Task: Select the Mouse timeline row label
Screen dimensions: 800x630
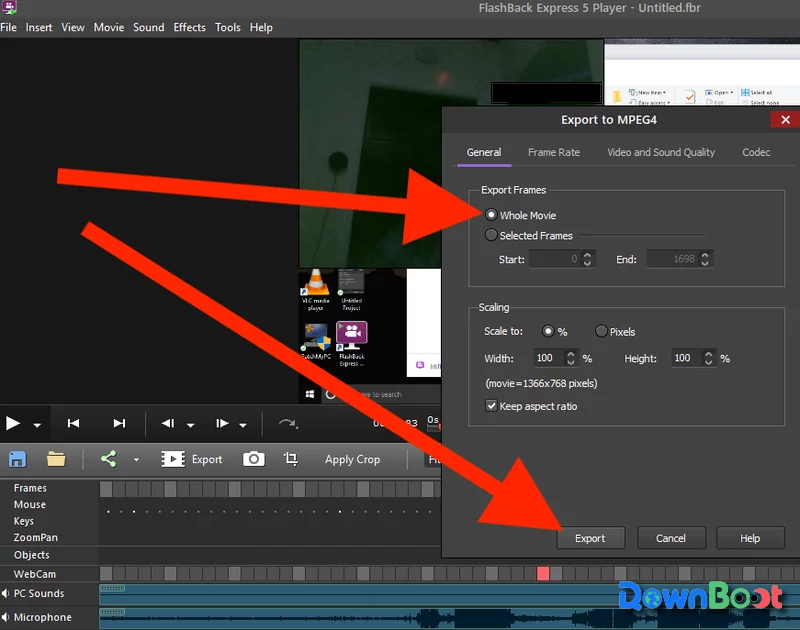Action: click(x=30, y=505)
